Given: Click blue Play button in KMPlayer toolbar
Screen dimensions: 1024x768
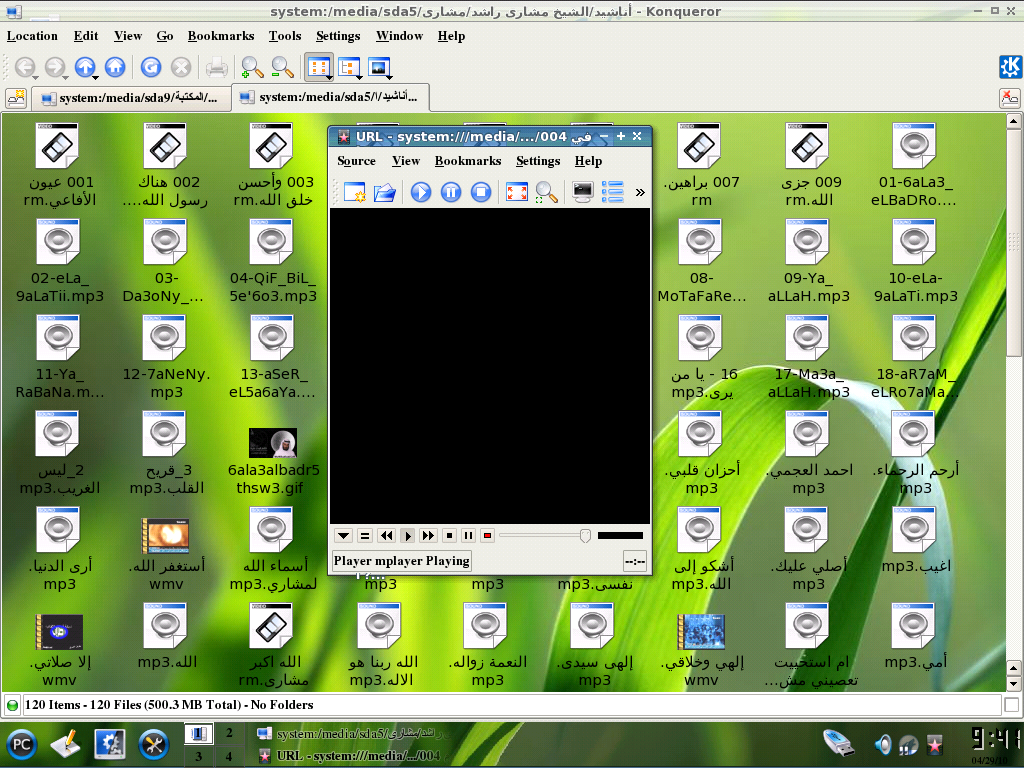Looking at the screenshot, I should [x=421, y=192].
